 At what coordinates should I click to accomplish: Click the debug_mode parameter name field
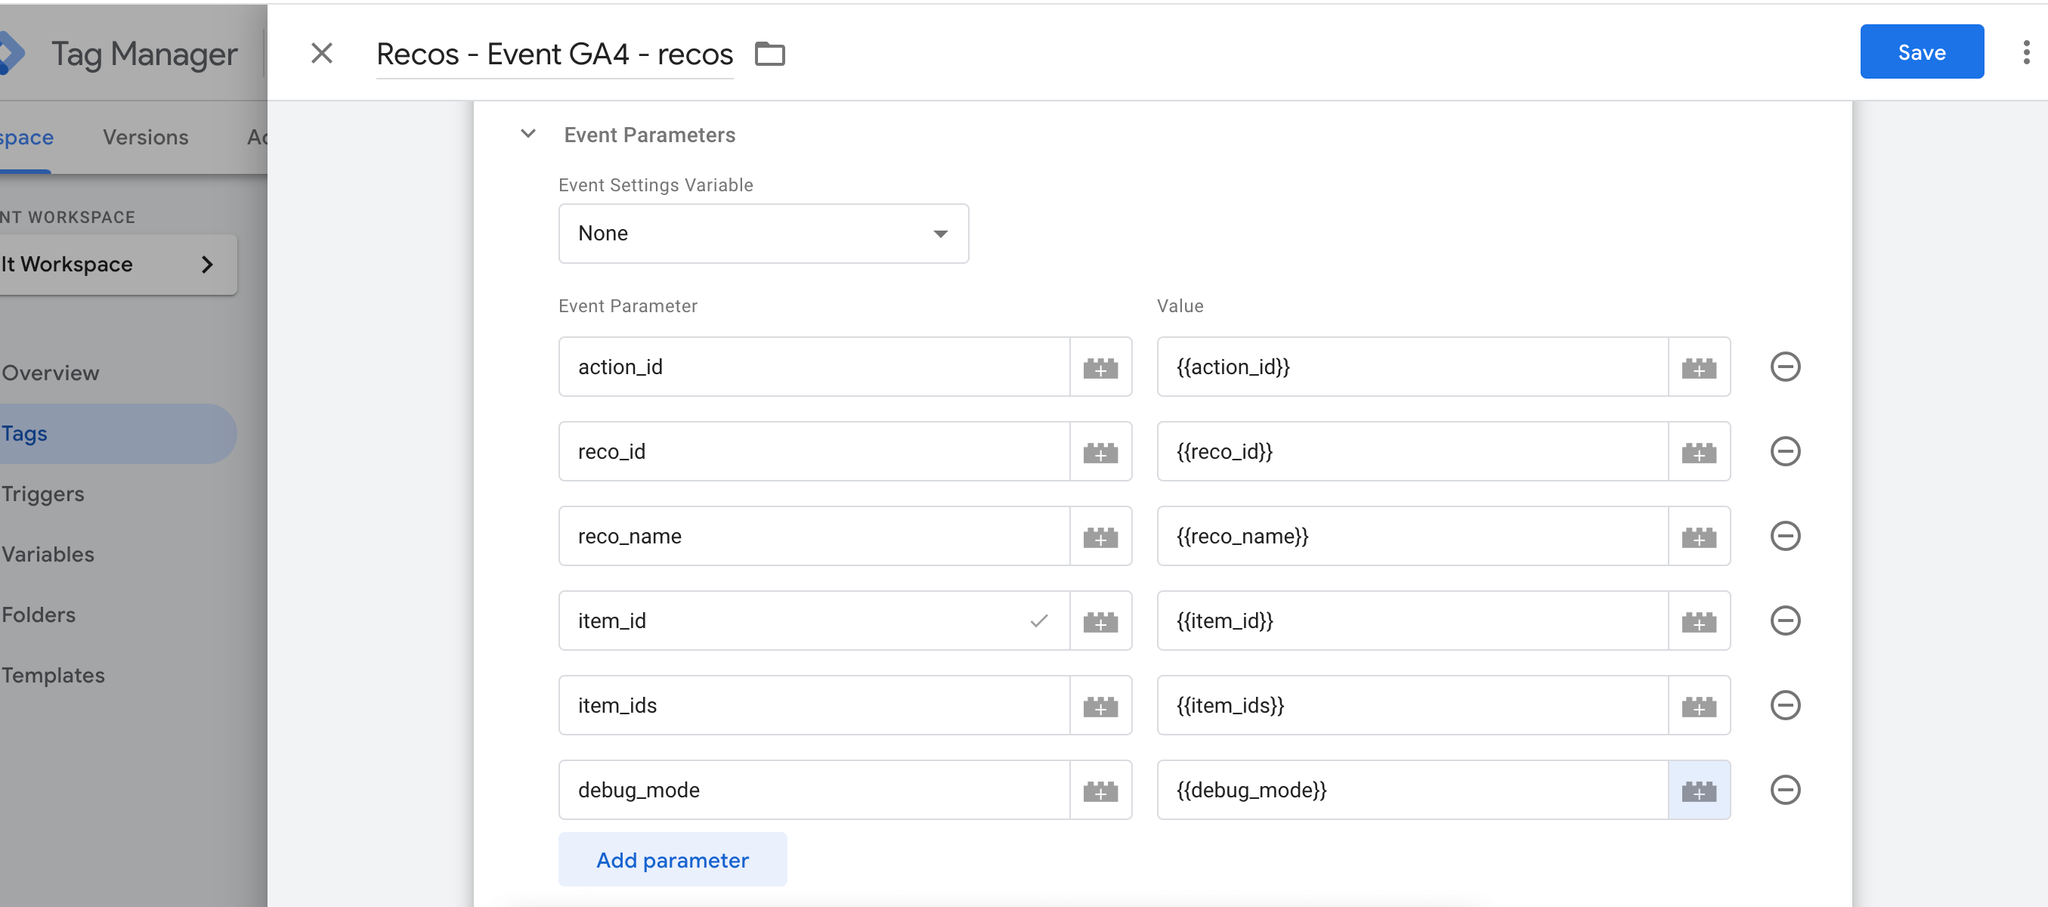tap(814, 790)
